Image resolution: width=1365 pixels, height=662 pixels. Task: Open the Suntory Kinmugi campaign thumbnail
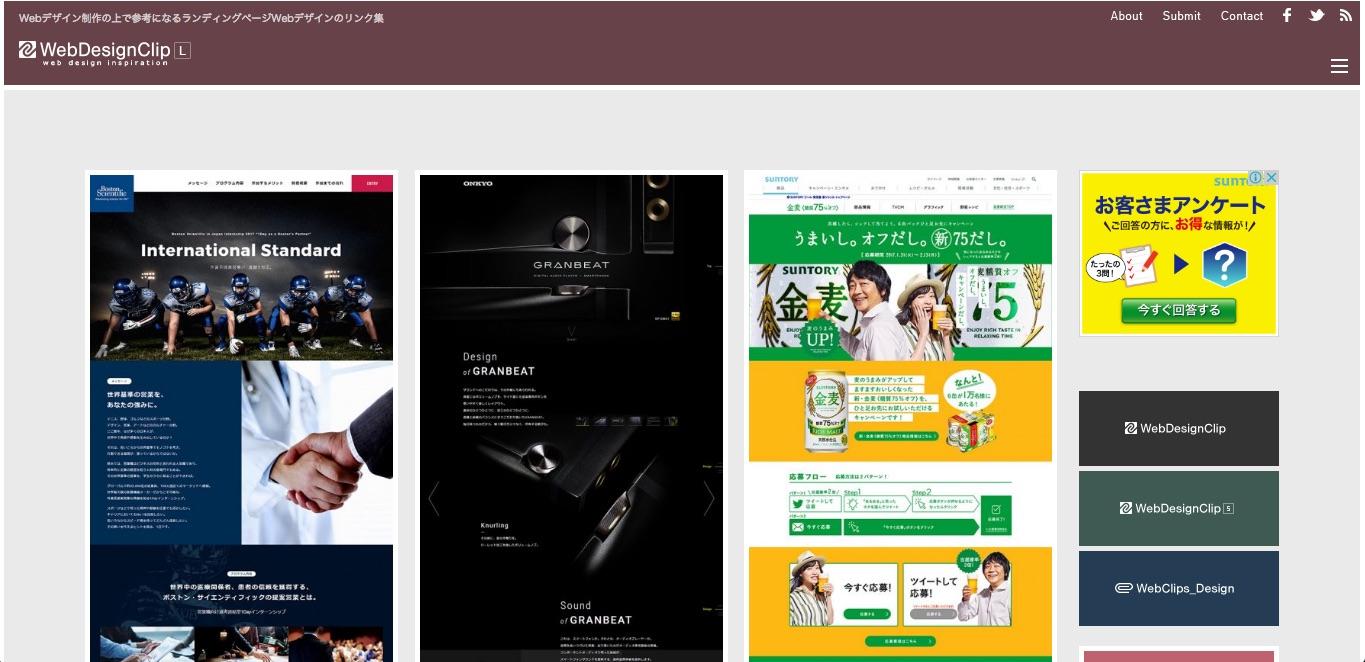pyautogui.click(x=900, y=418)
